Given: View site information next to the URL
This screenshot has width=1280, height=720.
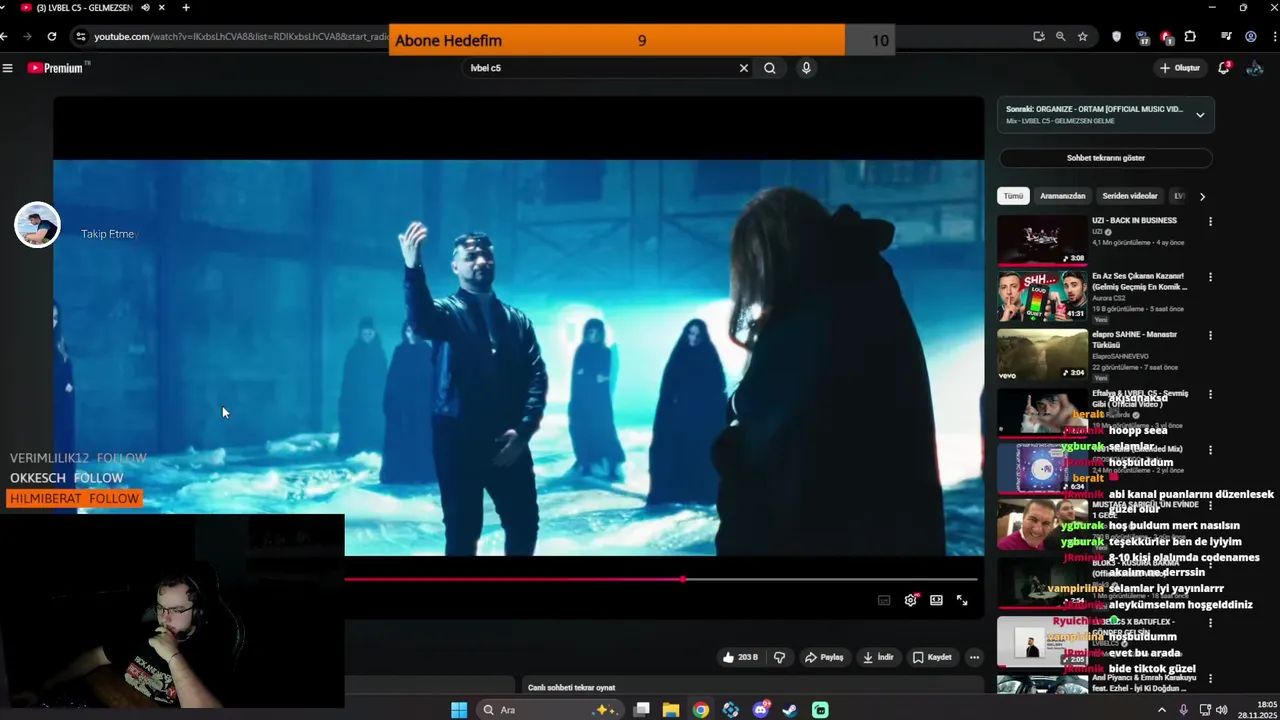Looking at the screenshot, I should click(x=80, y=36).
